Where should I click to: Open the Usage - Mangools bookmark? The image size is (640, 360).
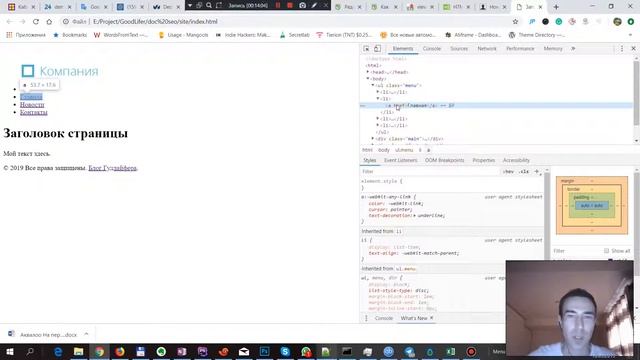tap(183, 35)
